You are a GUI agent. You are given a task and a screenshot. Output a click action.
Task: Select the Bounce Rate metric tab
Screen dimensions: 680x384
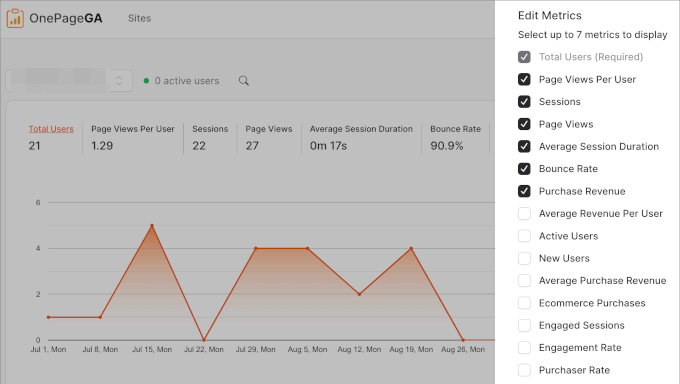coord(455,129)
